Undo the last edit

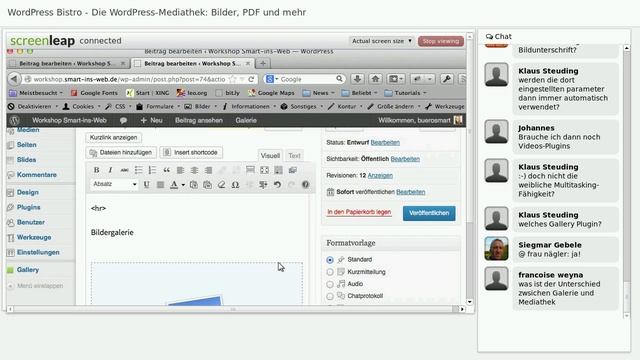click(x=278, y=184)
